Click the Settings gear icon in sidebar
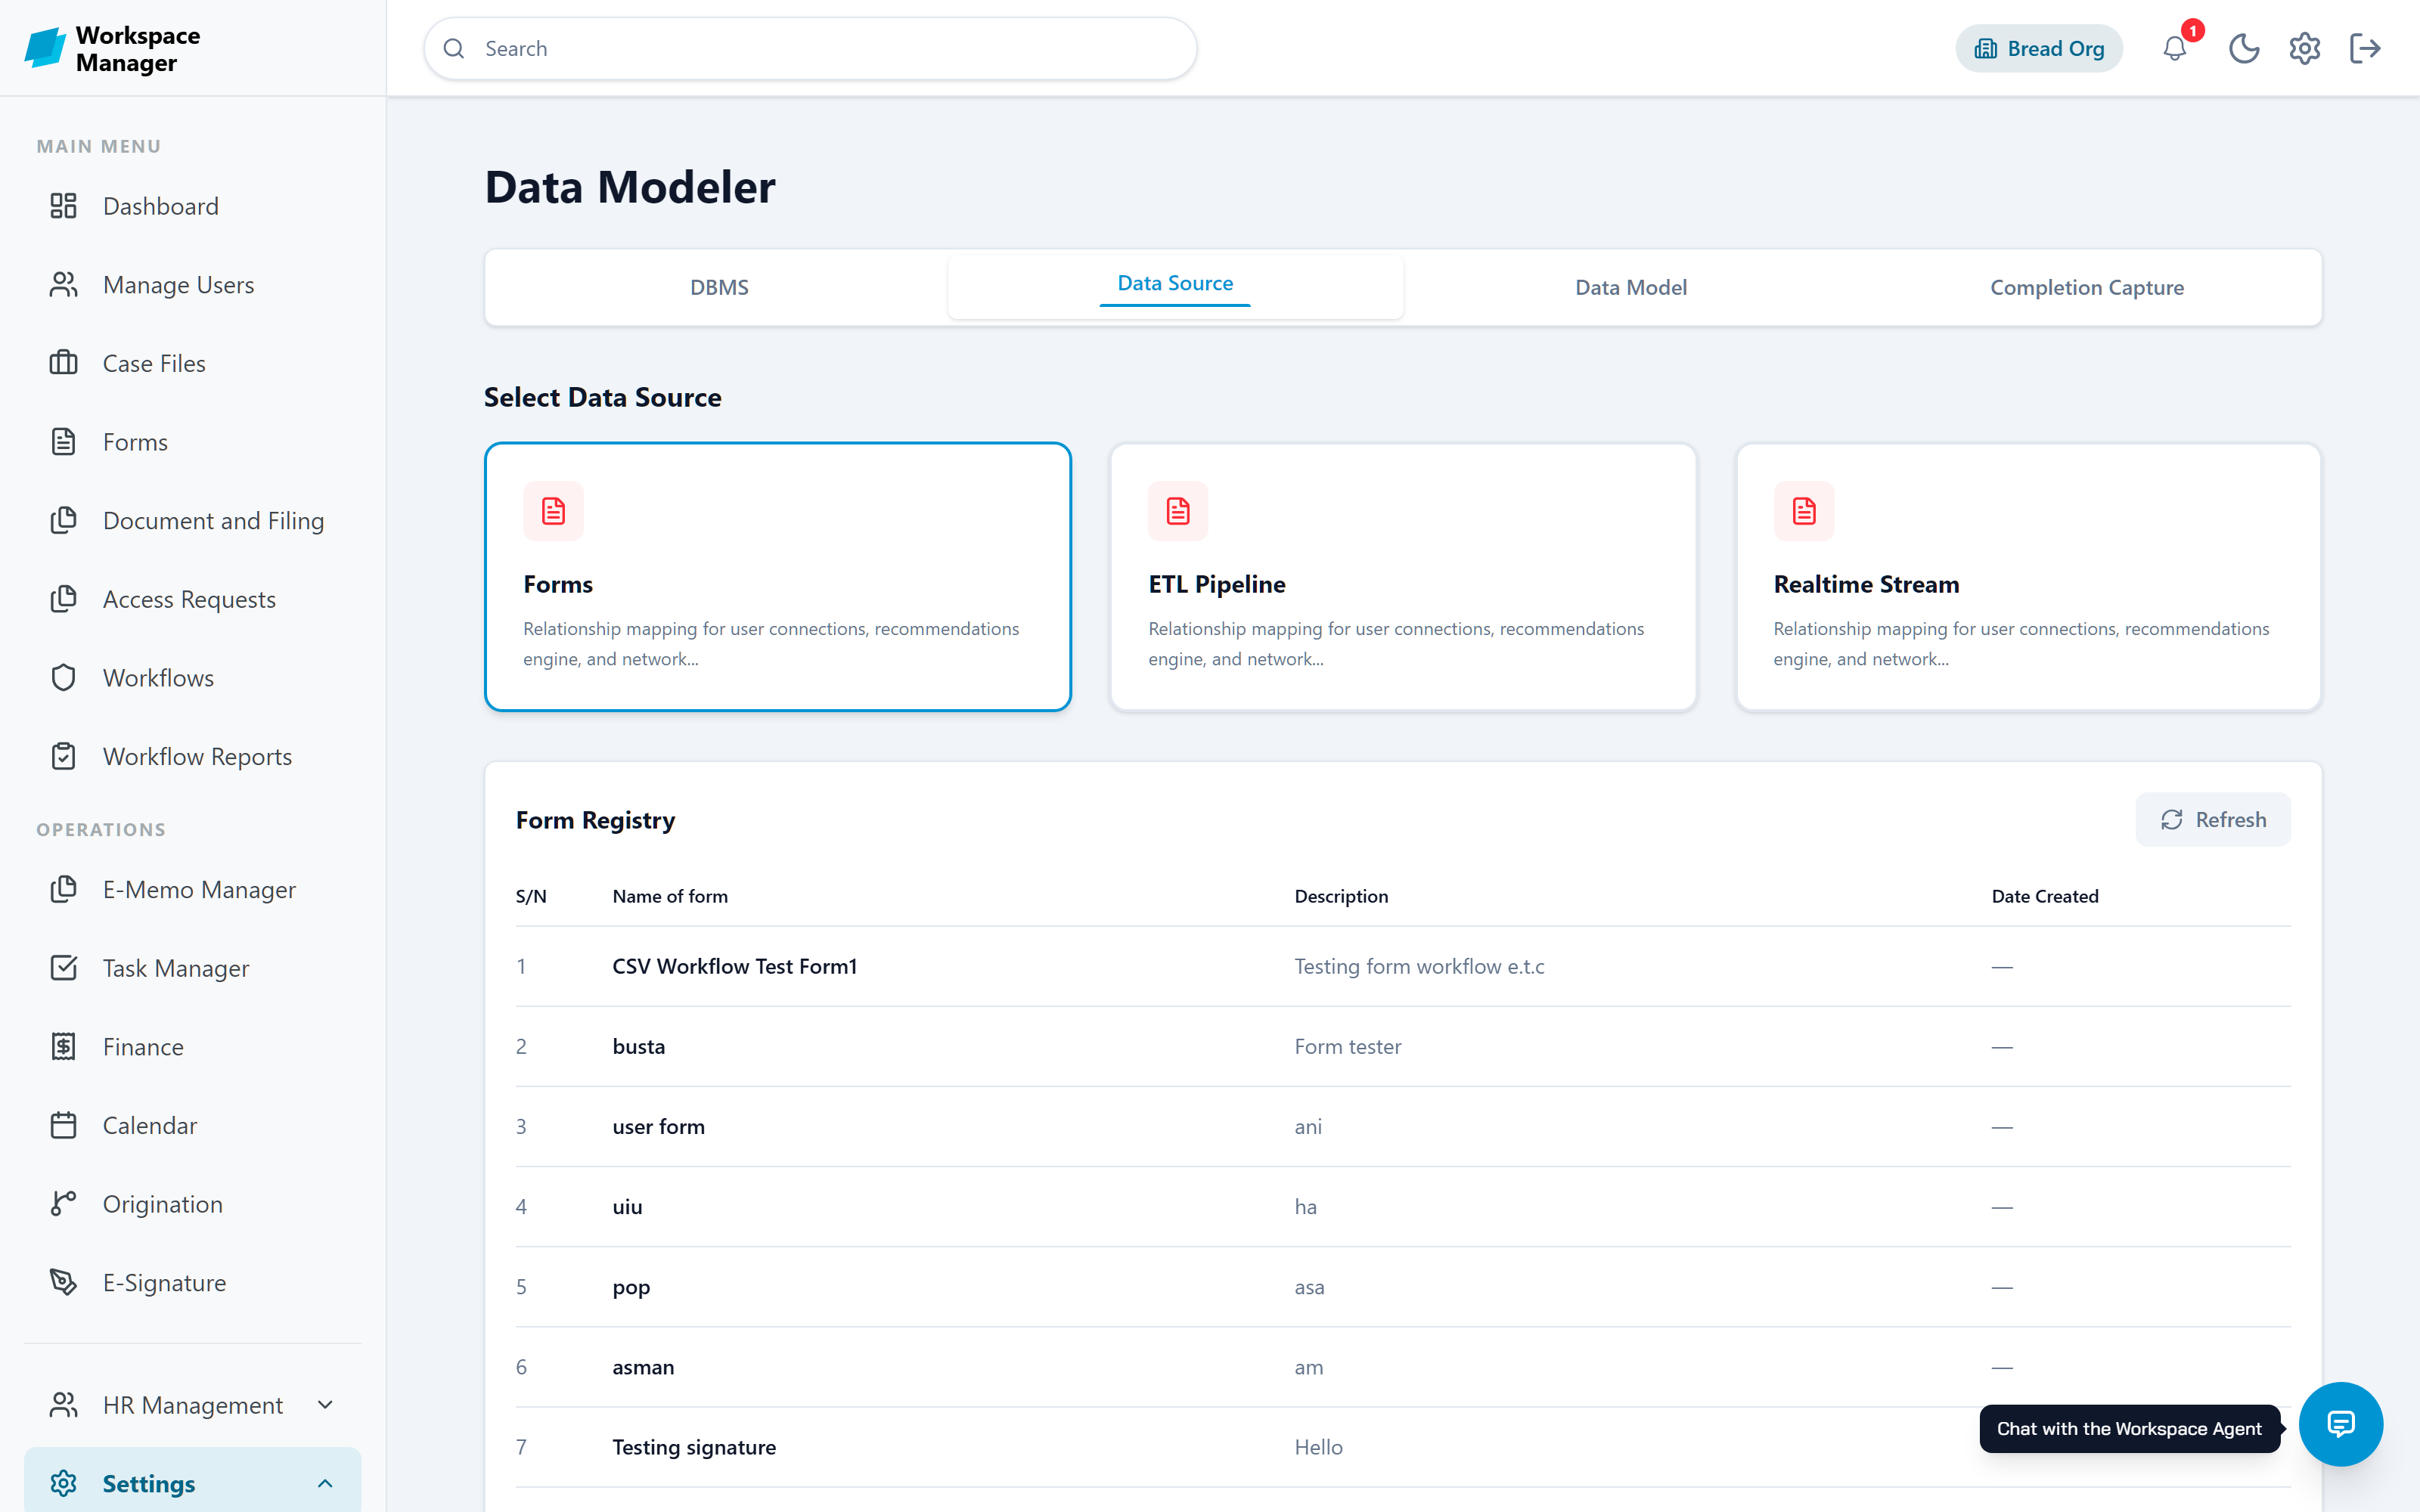This screenshot has height=1512, width=2420. tap(63, 1483)
